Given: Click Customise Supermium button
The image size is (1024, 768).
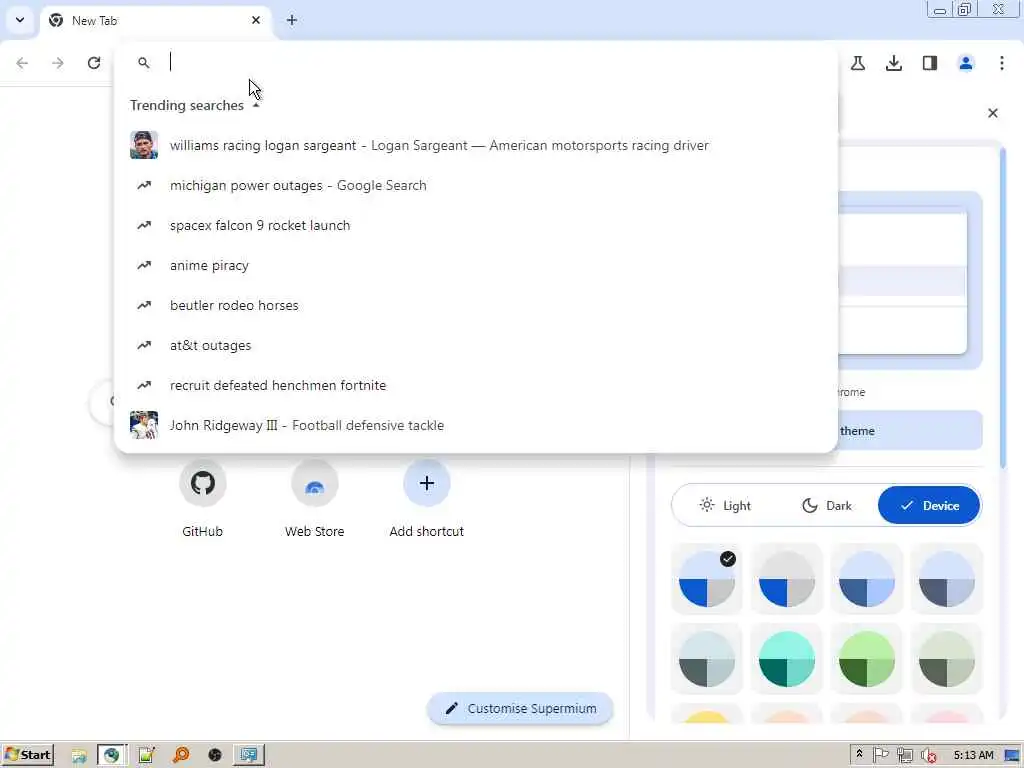Looking at the screenshot, I should [520, 709].
